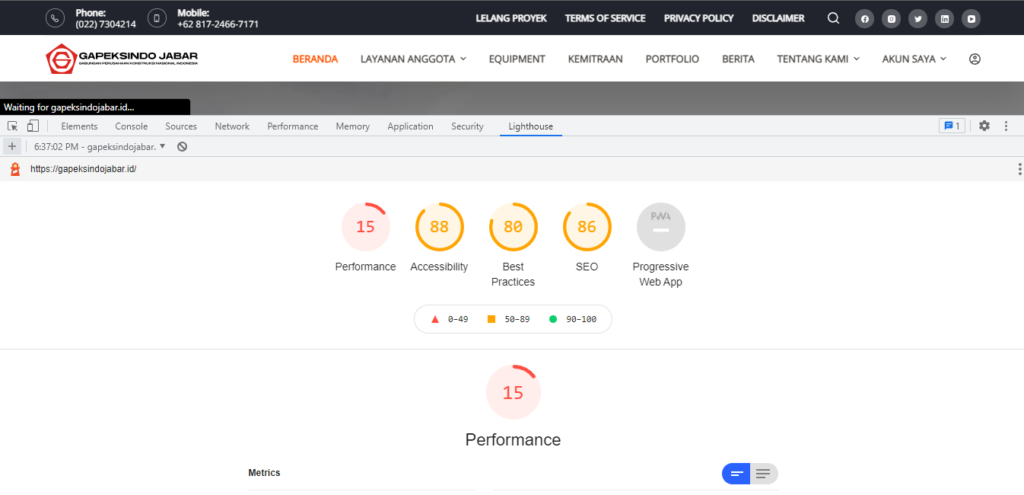
Task: Open the Instagram social icon
Action: tap(891, 19)
